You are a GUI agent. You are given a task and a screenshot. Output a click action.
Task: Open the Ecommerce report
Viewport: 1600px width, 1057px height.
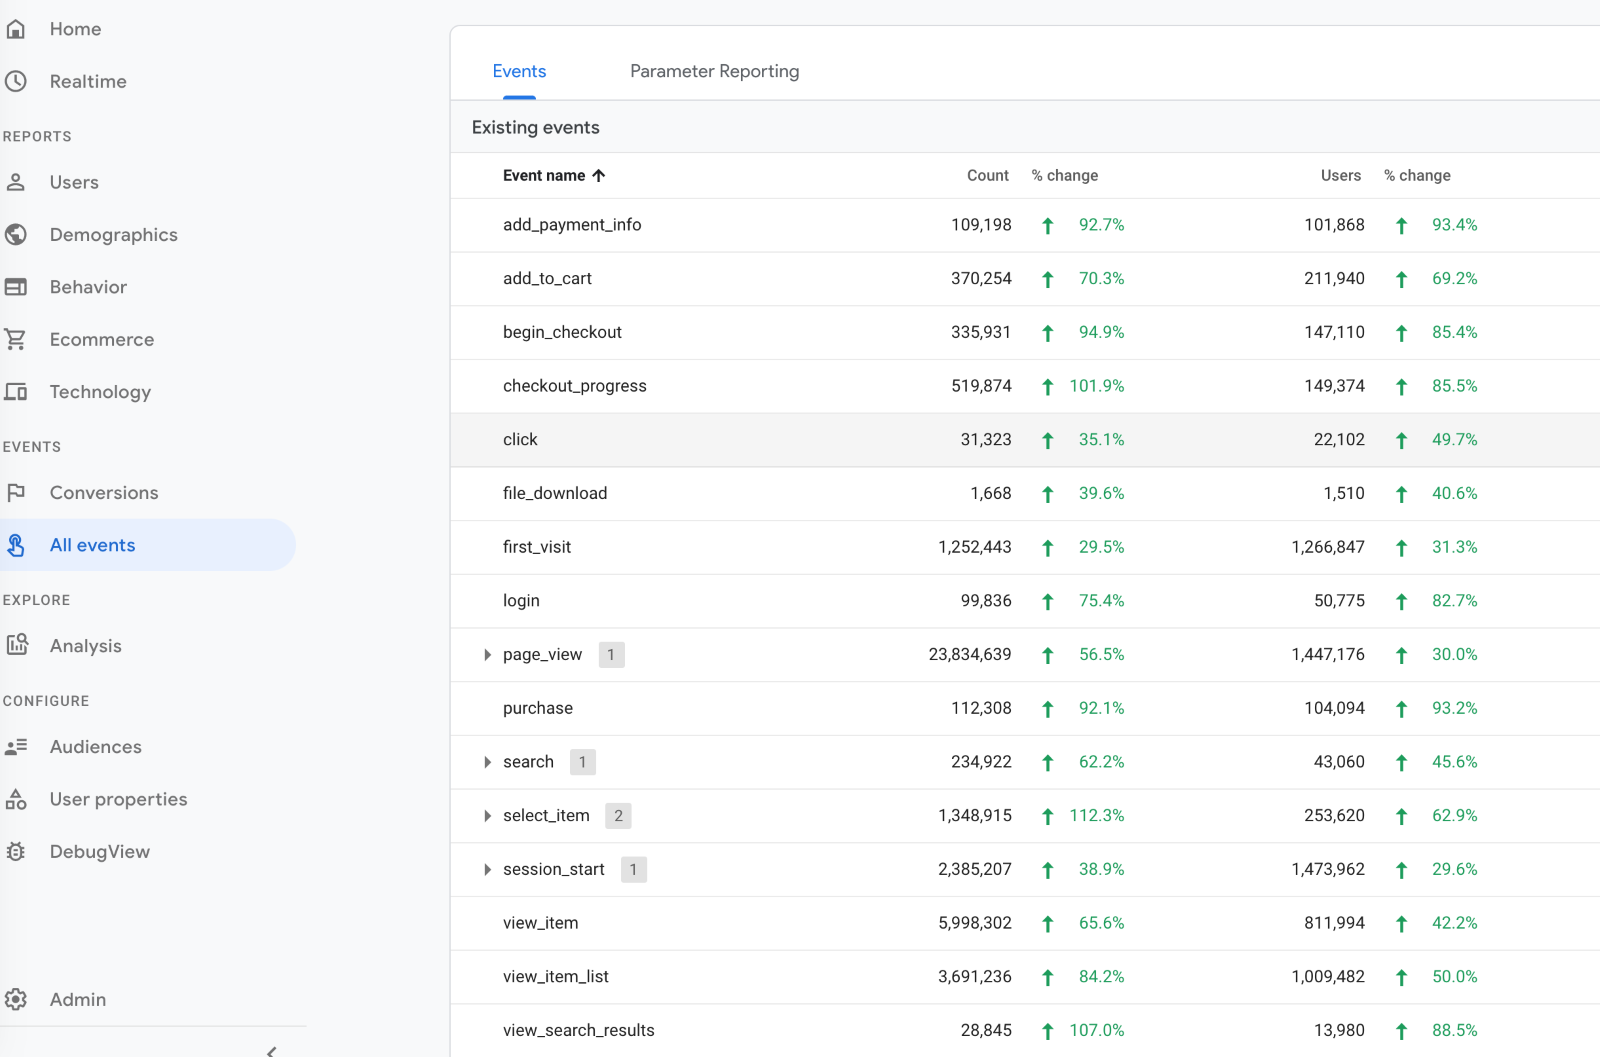click(x=101, y=339)
